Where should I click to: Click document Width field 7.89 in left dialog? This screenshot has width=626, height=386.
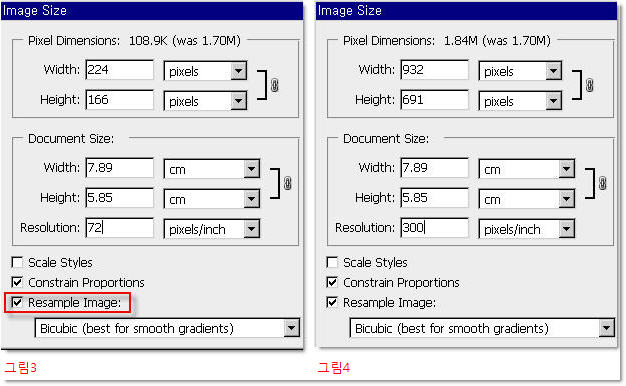click(x=119, y=168)
